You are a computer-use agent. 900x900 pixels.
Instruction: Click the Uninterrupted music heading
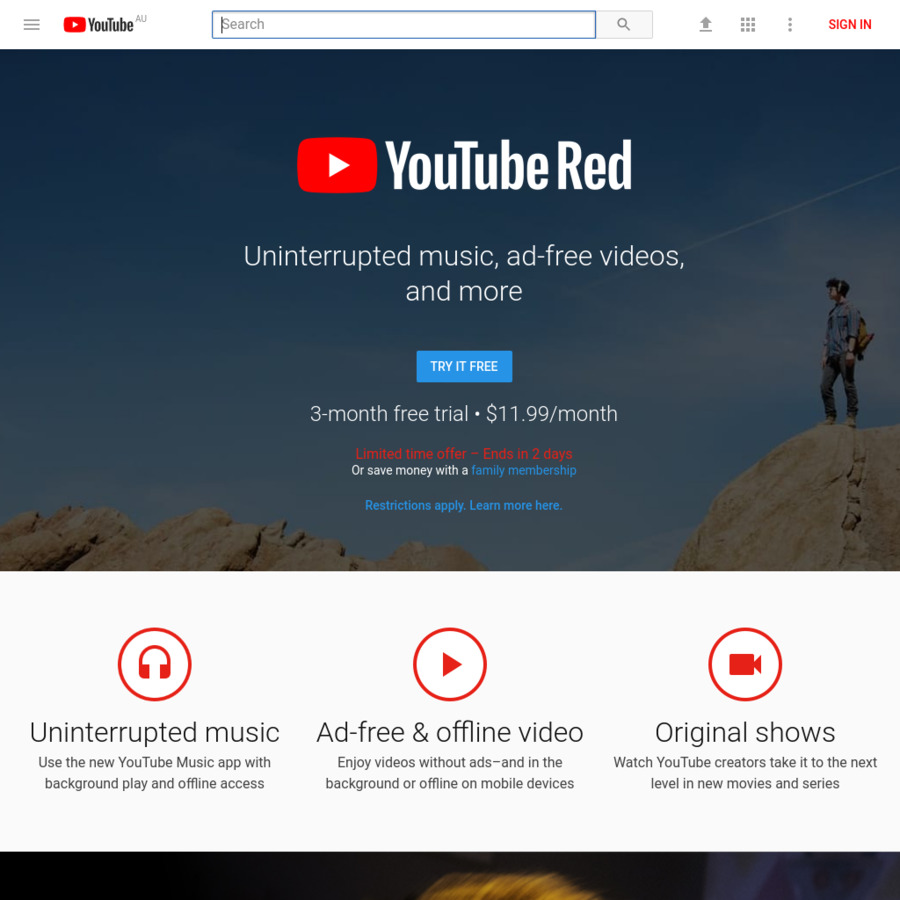point(154,732)
